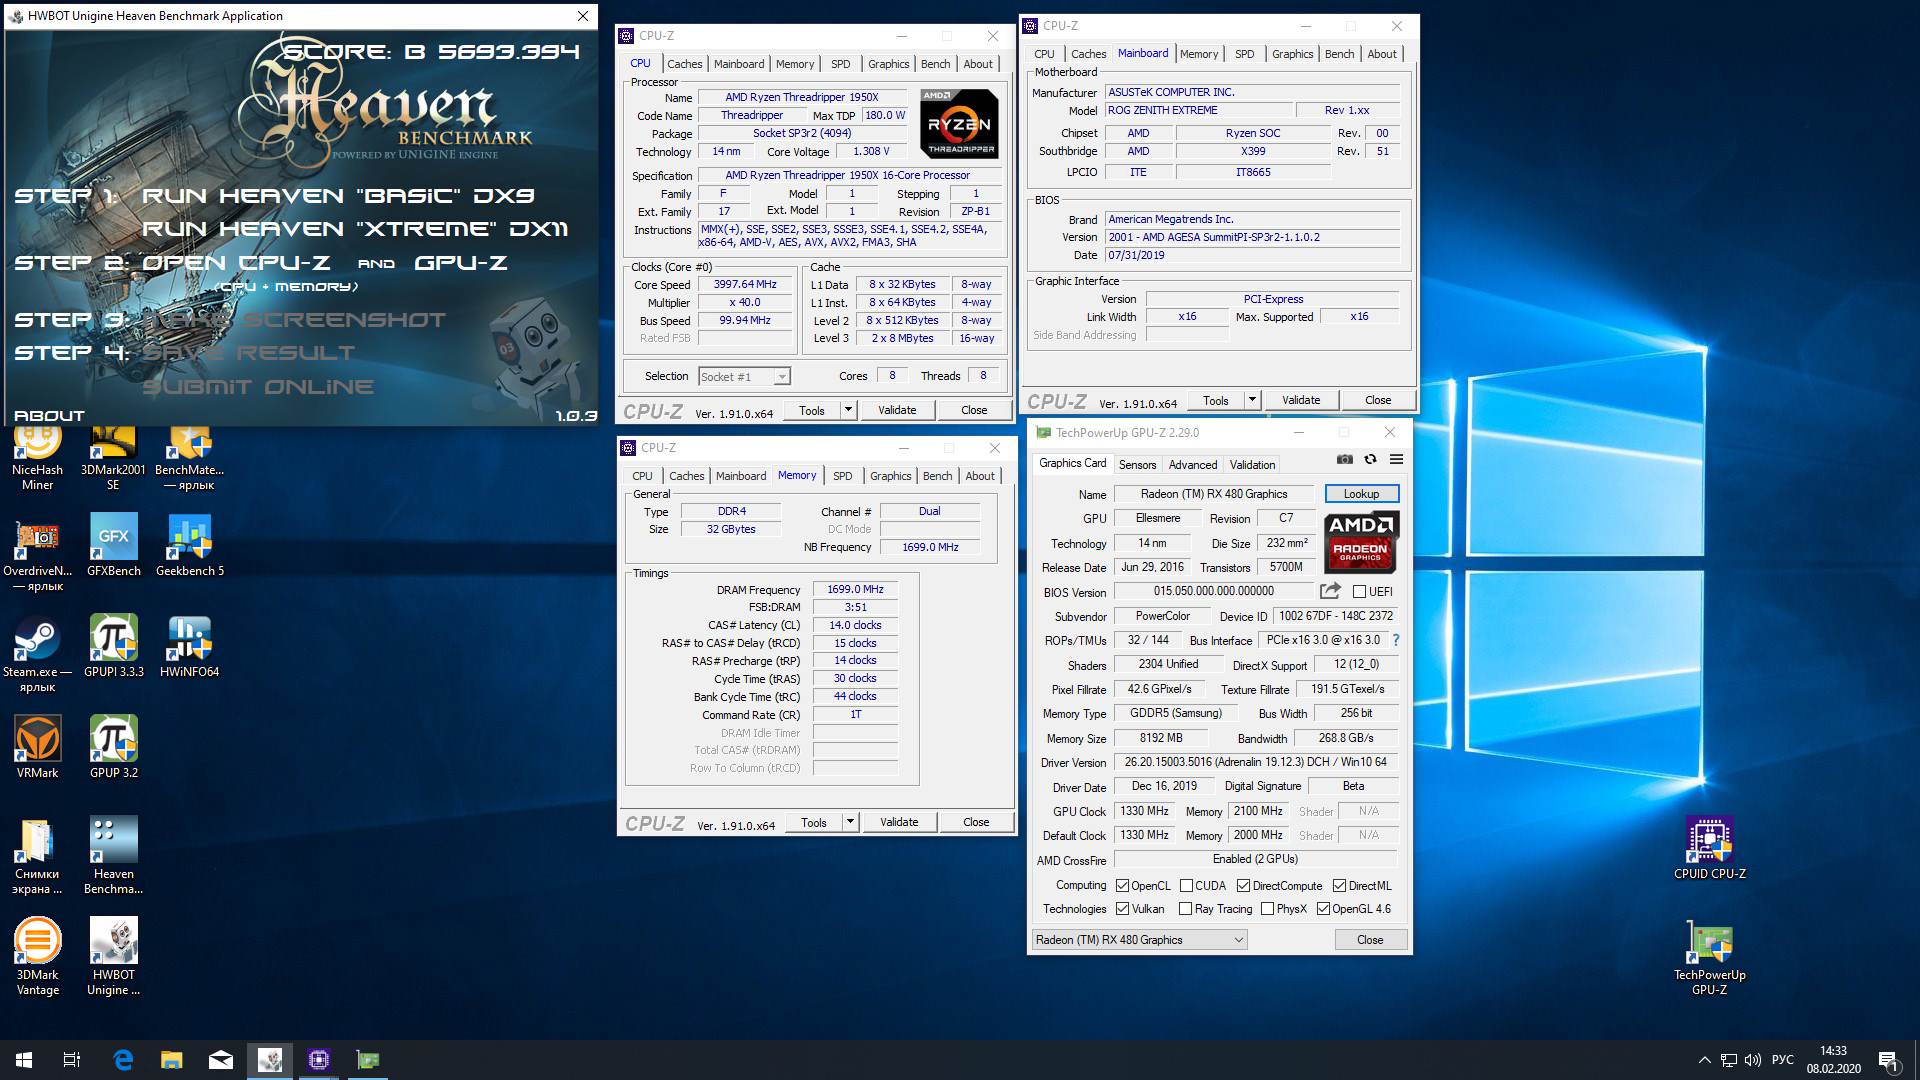Open the screenshots folder on desktop
Viewport: 1920px width, 1080px height.
(37, 856)
